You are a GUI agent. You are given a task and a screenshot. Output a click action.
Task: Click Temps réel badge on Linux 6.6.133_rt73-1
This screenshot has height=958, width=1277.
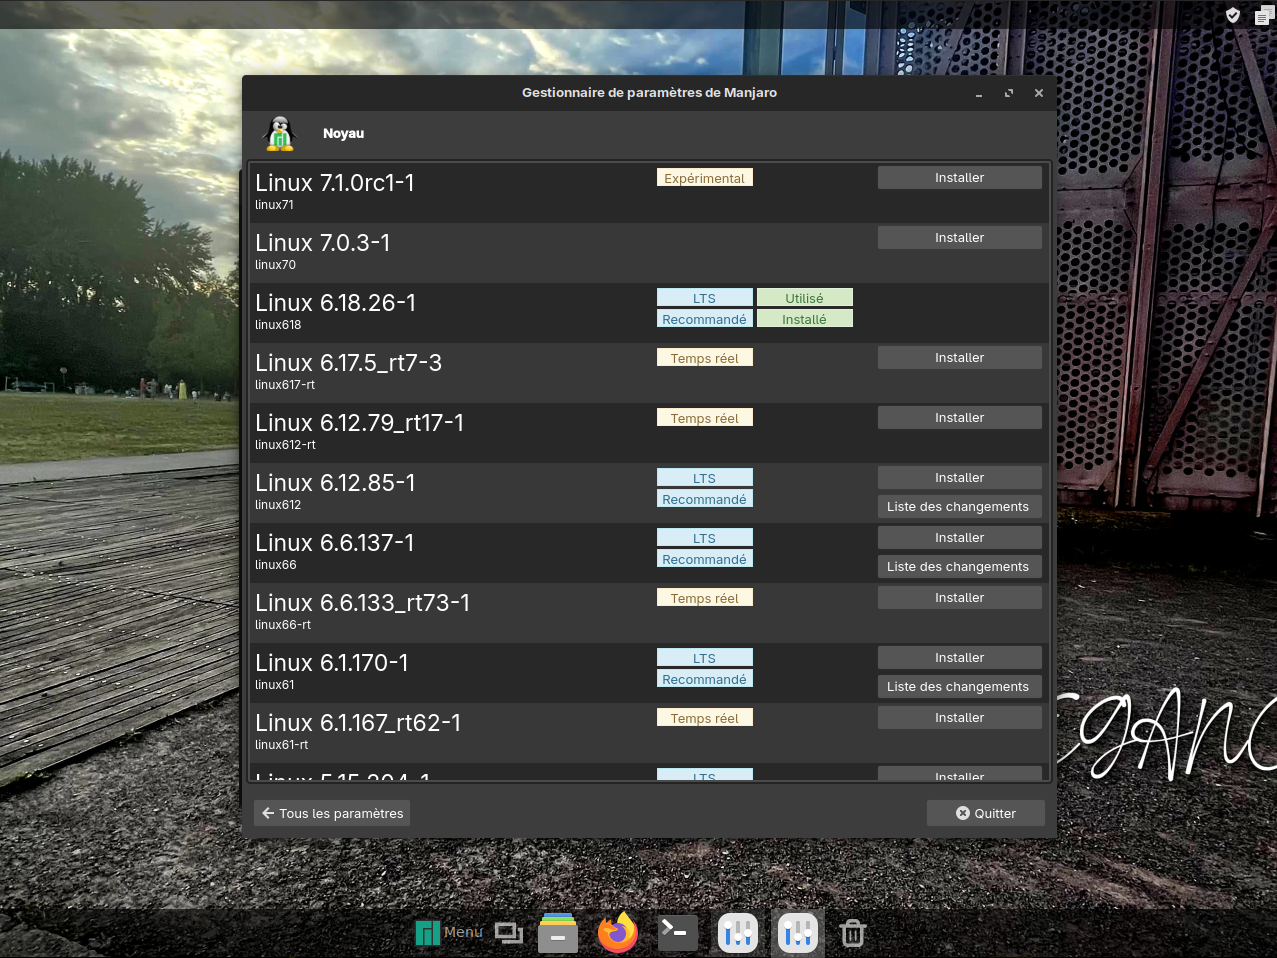click(x=705, y=598)
